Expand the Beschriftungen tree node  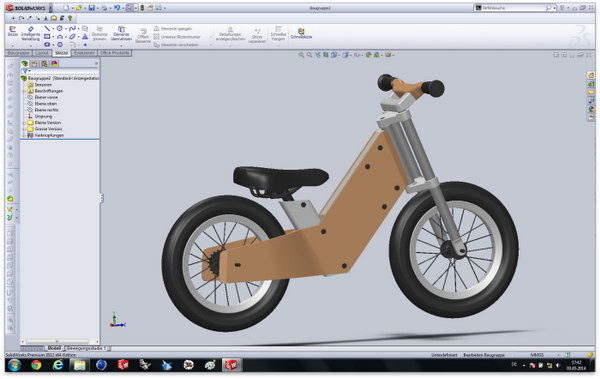pos(24,91)
